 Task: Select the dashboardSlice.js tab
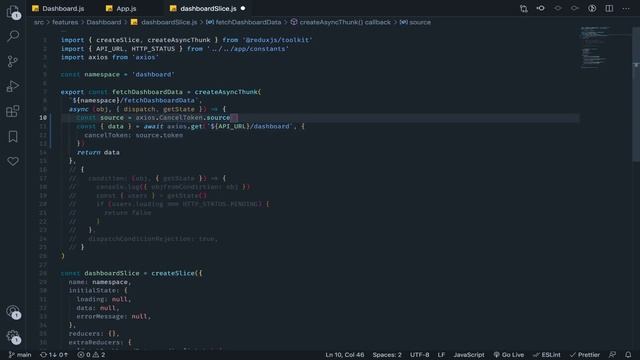(x=208, y=8)
